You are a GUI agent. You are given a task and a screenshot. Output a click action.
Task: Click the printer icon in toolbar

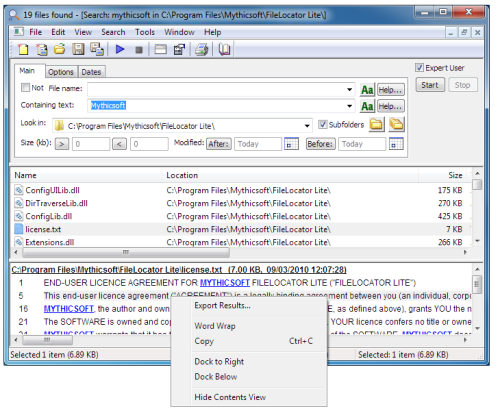[202, 50]
